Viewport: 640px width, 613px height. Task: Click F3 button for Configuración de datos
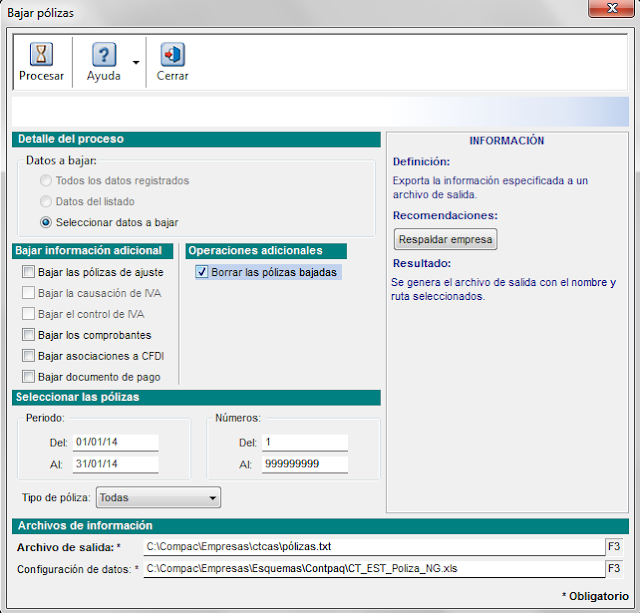pyautogui.click(x=614, y=569)
